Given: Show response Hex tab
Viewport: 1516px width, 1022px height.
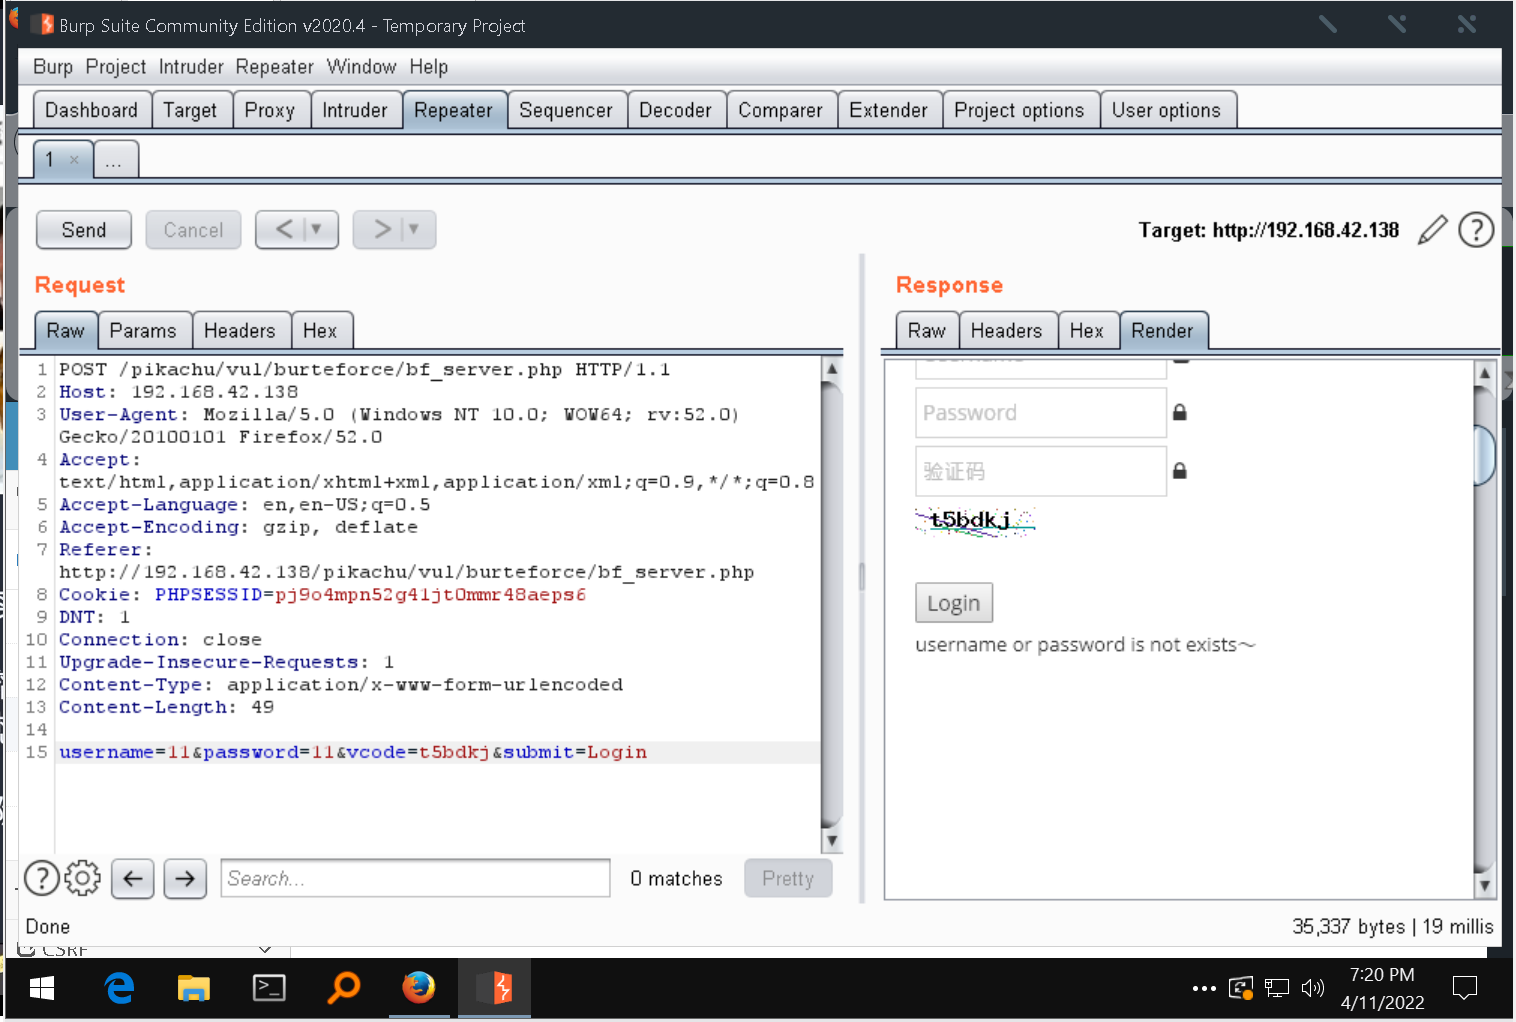Looking at the screenshot, I should (1087, 331).
